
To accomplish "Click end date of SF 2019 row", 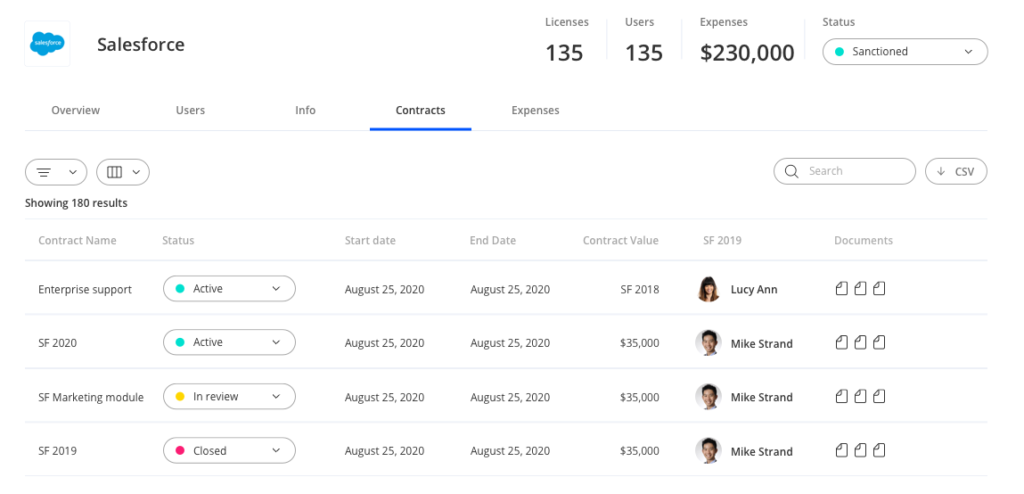I will coord(510,452).
